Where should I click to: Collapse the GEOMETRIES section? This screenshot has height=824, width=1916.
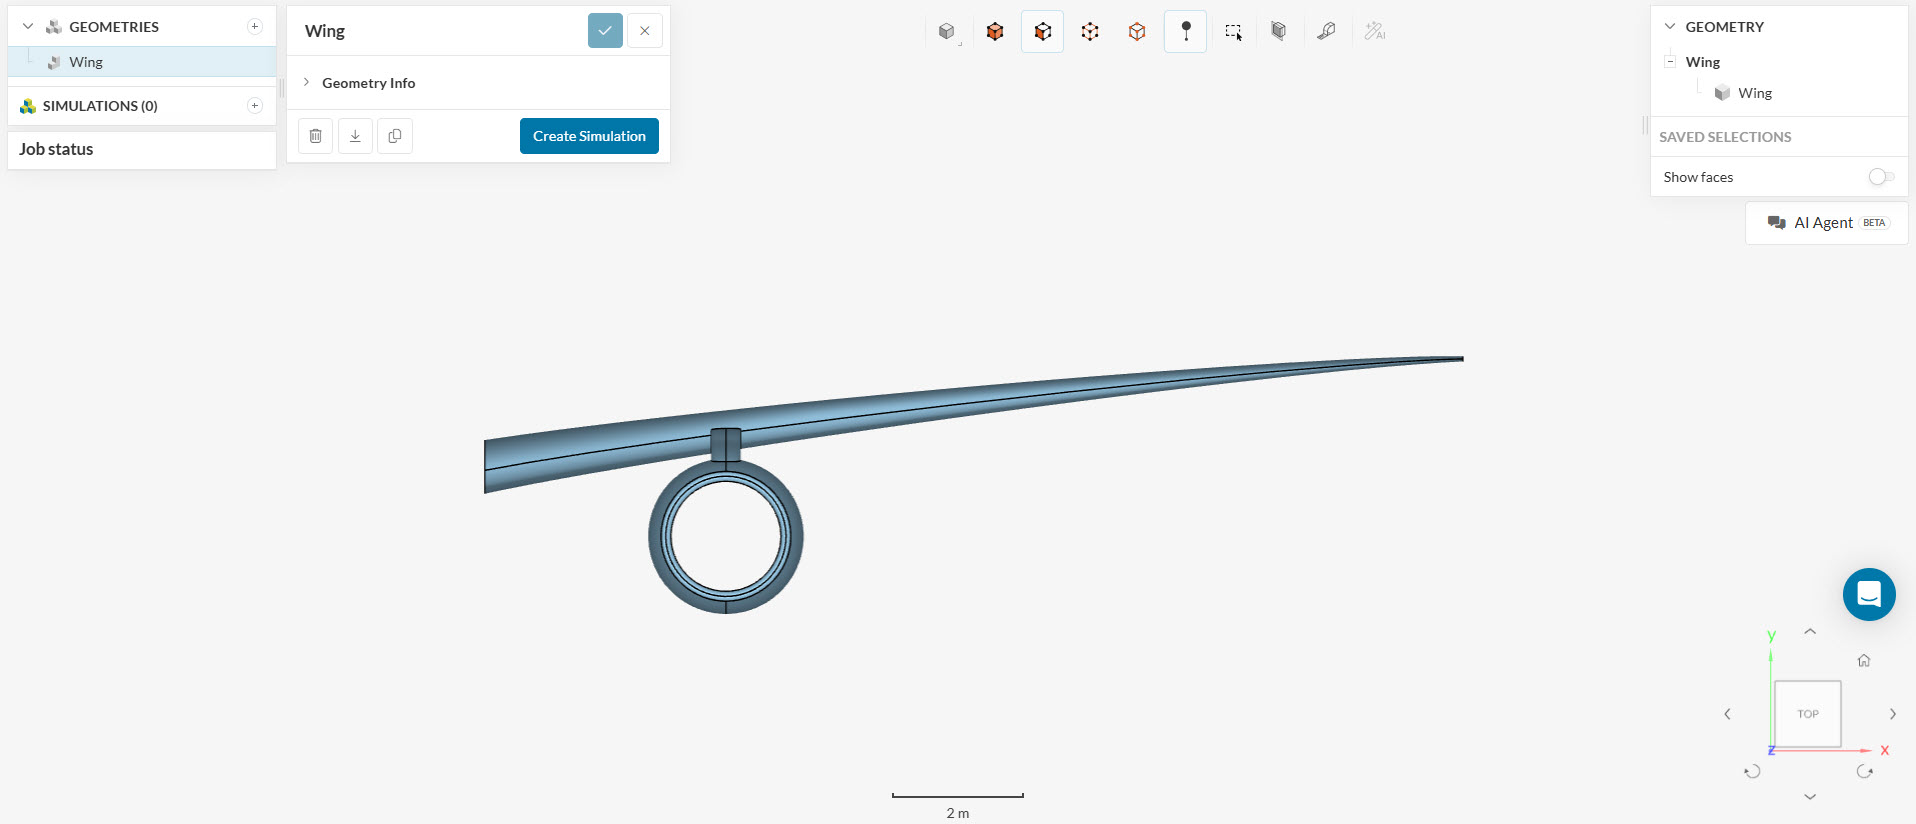point(28,27)
